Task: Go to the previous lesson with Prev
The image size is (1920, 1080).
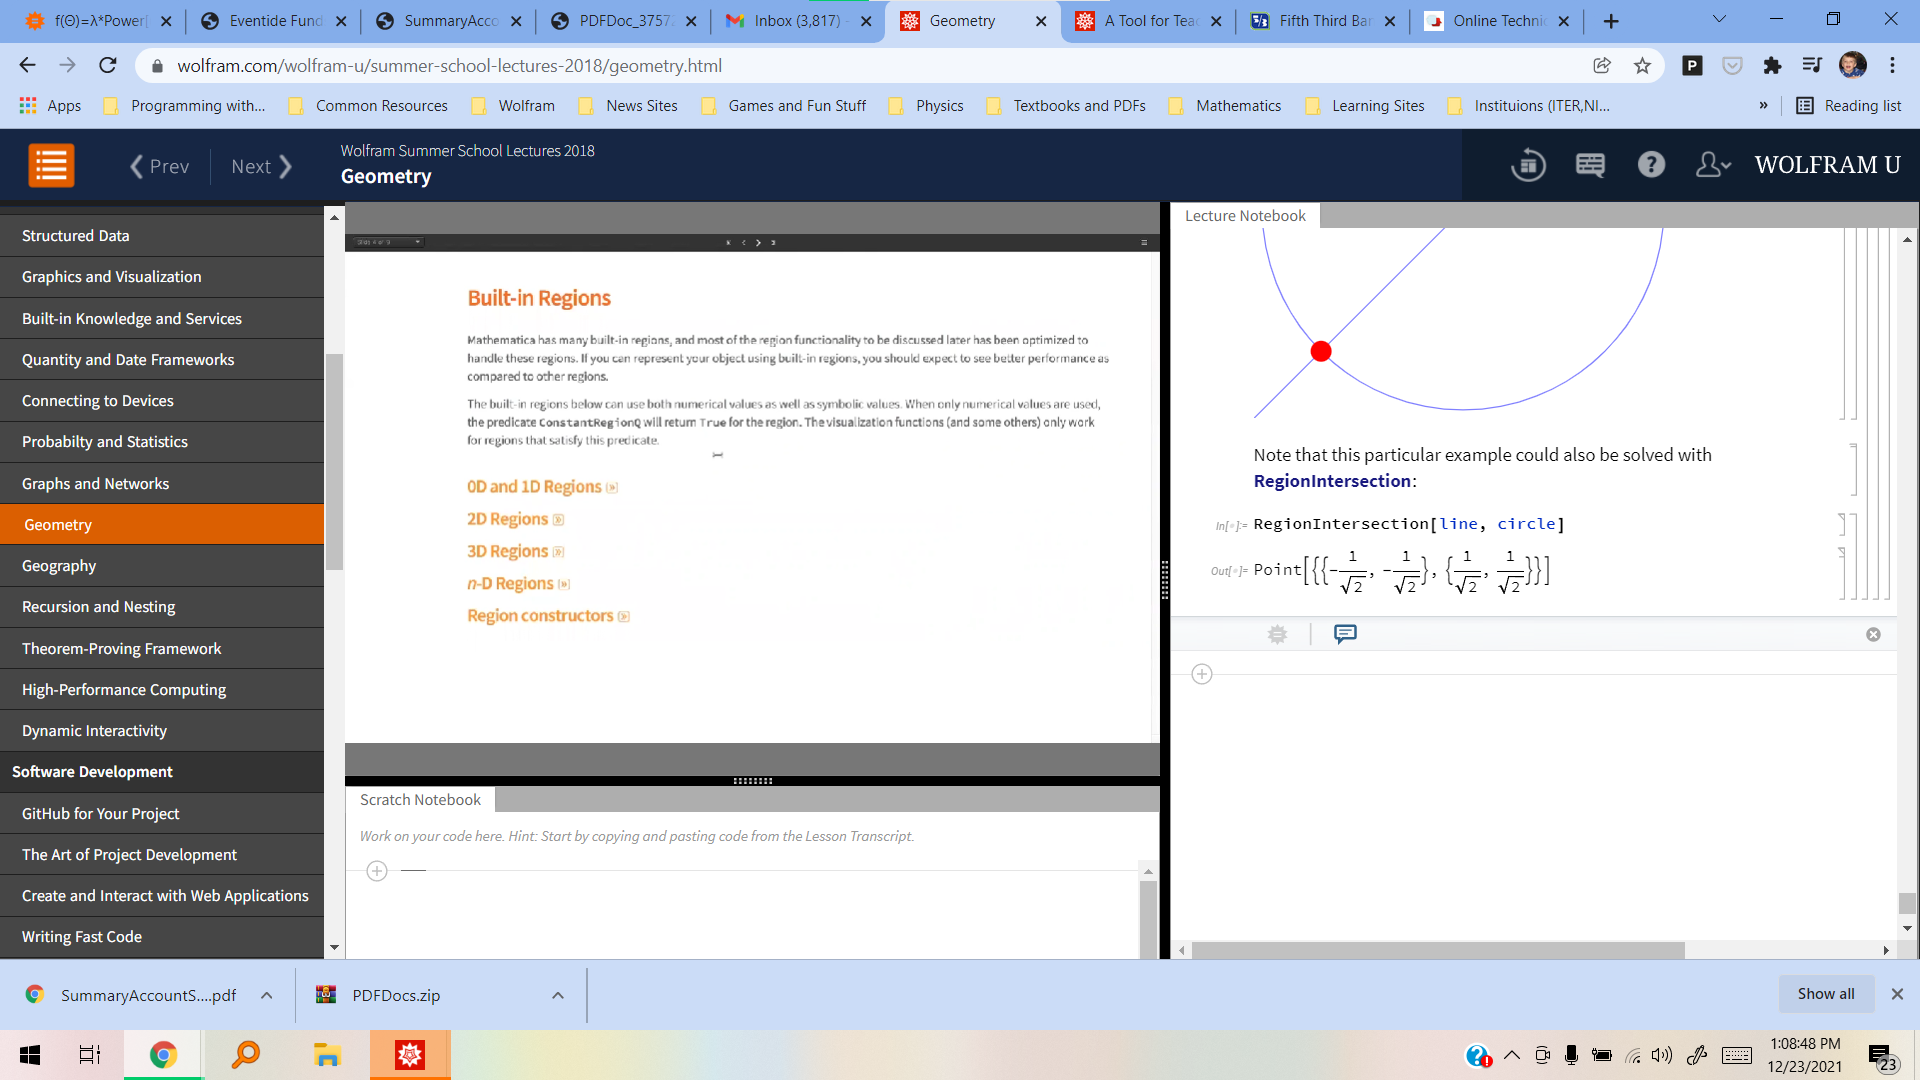Action: (160, 167)
